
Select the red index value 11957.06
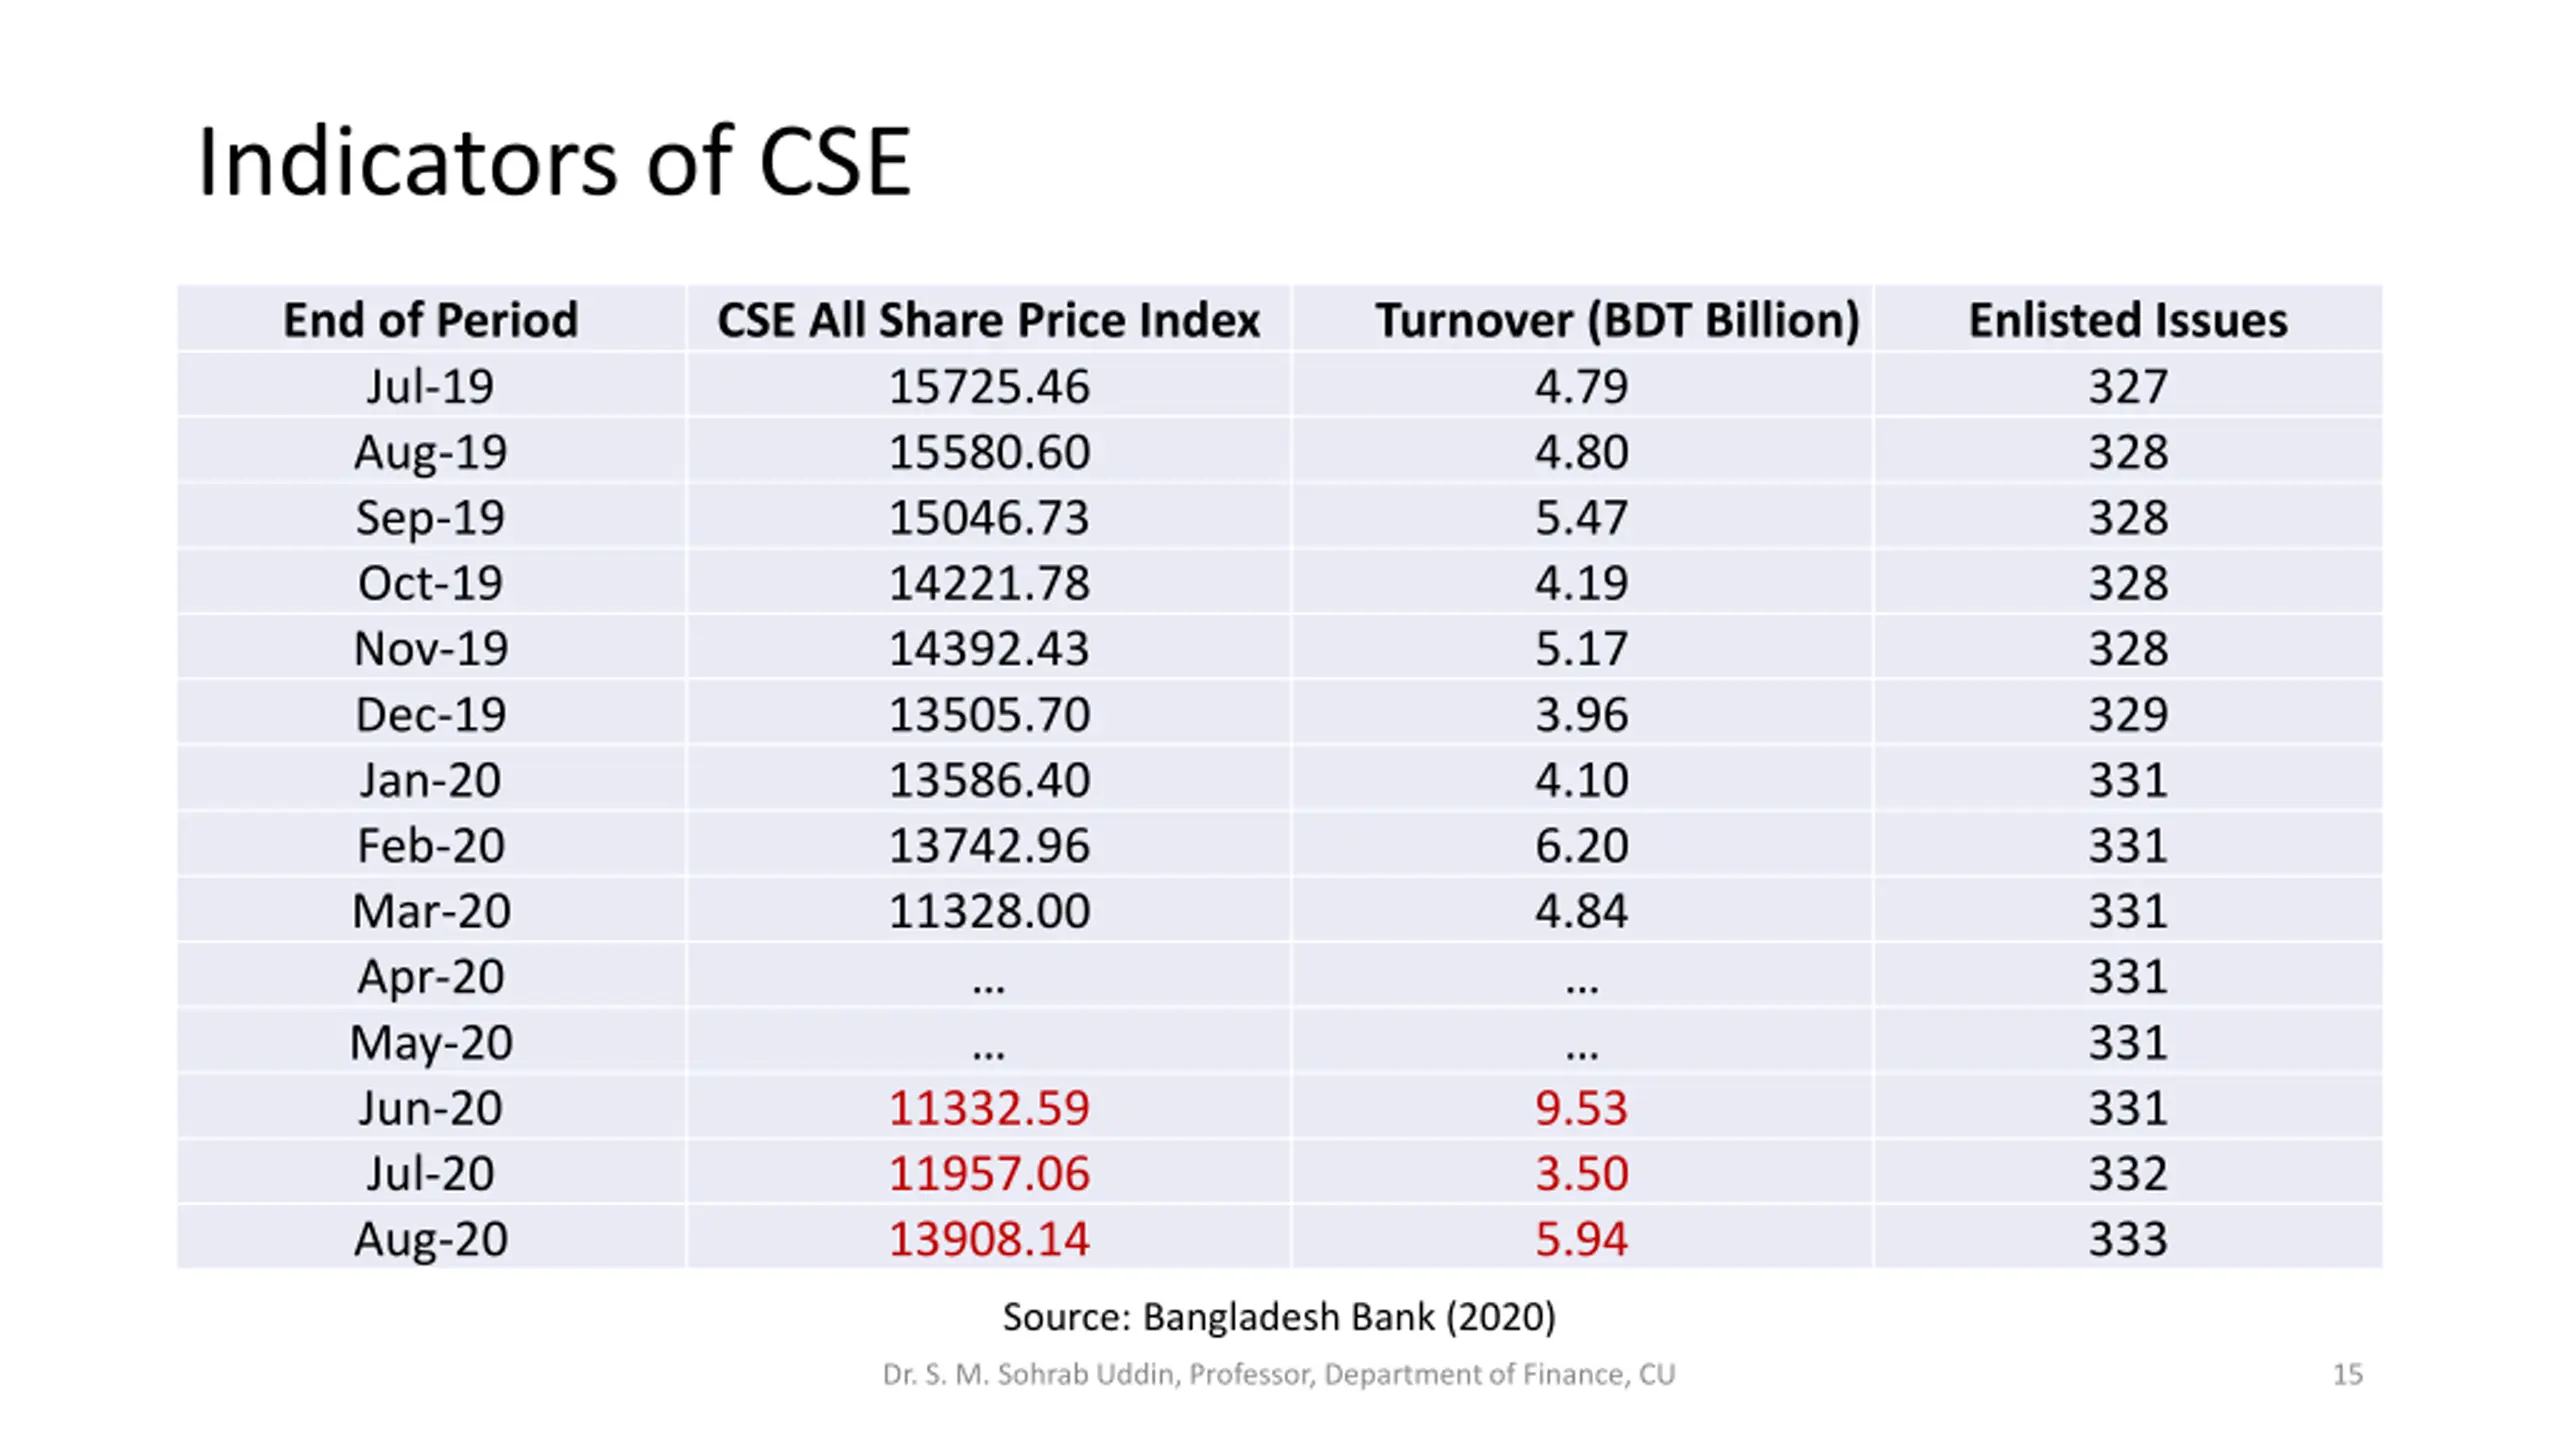[988, 1173]
